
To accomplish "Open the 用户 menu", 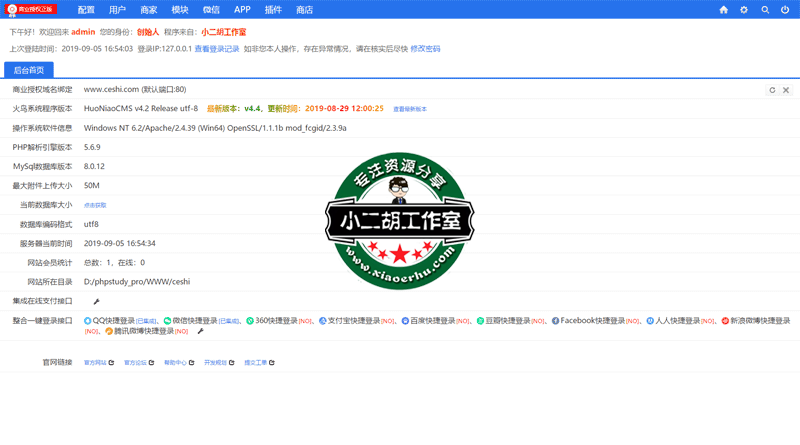I will (117, 10).
